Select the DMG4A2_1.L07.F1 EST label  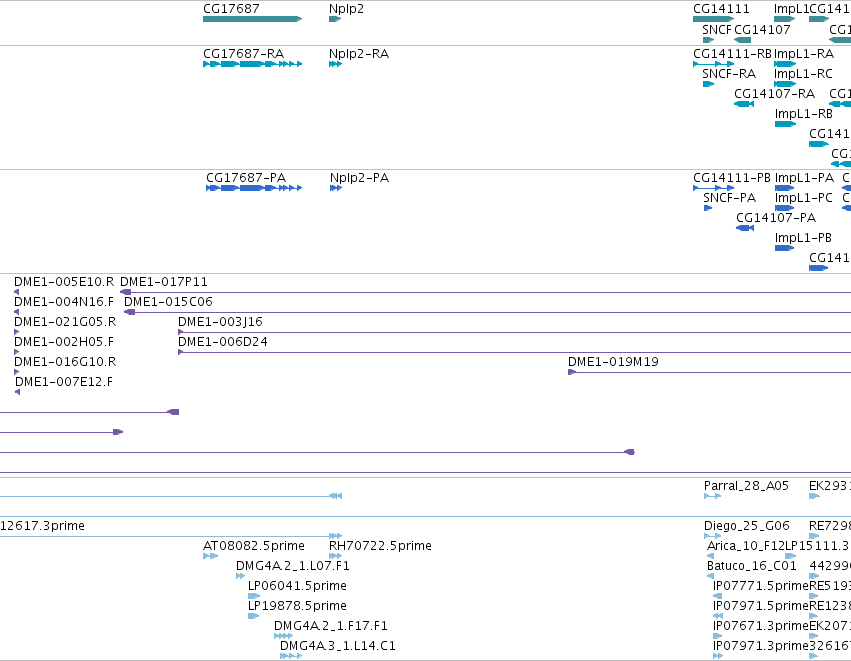point(293,567)
